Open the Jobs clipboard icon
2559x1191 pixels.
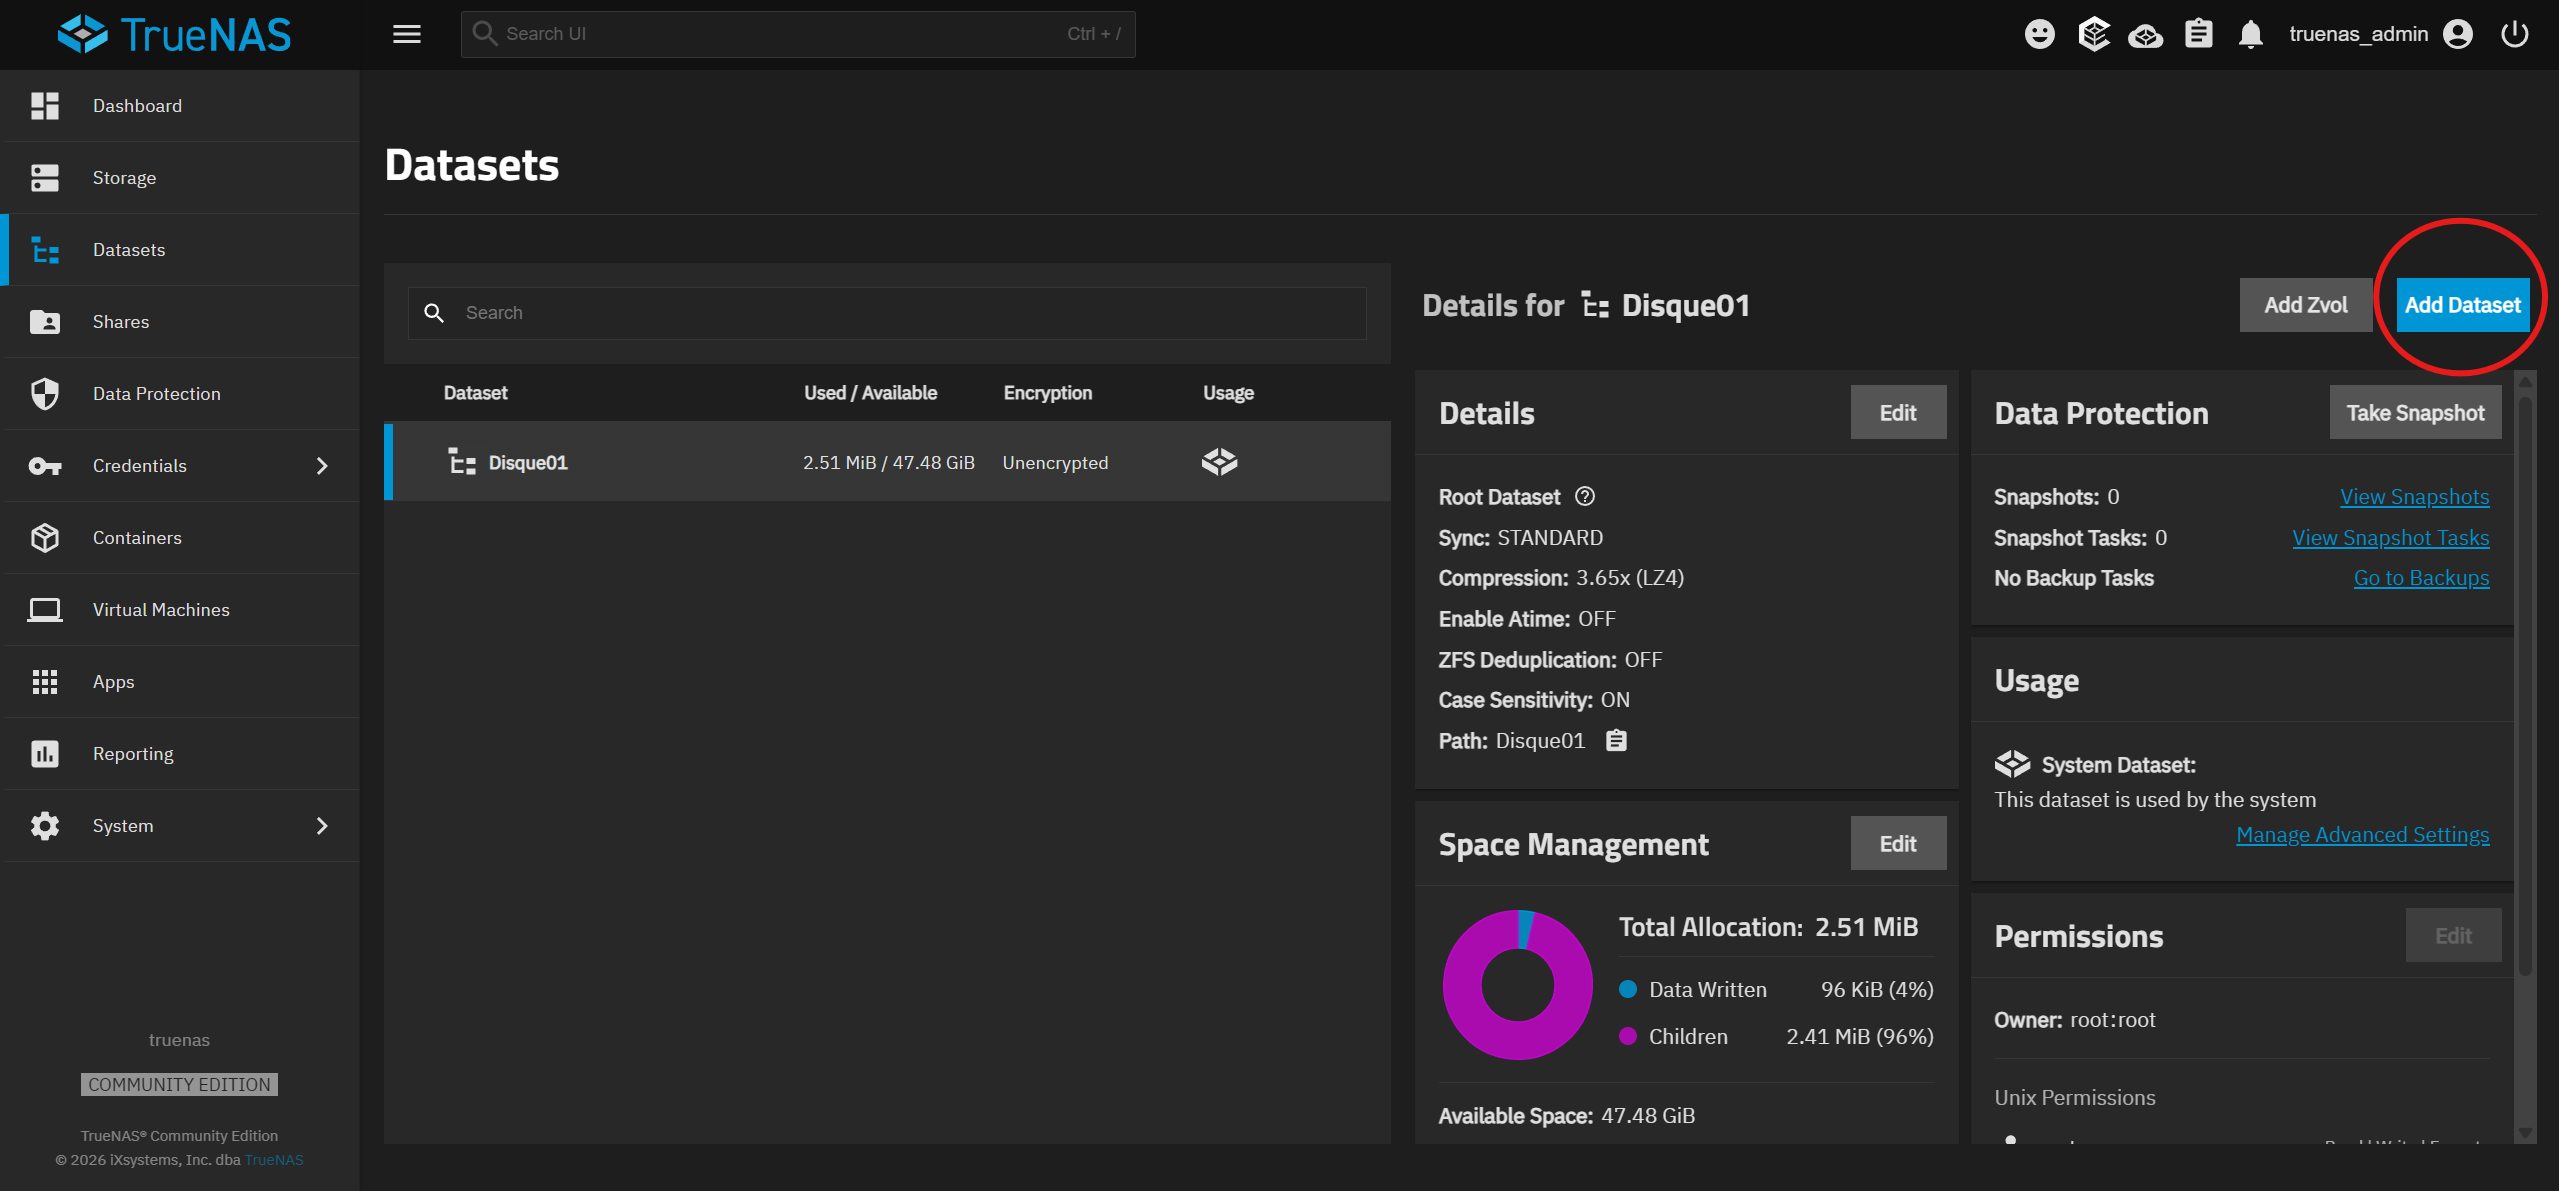(2198, 34)
